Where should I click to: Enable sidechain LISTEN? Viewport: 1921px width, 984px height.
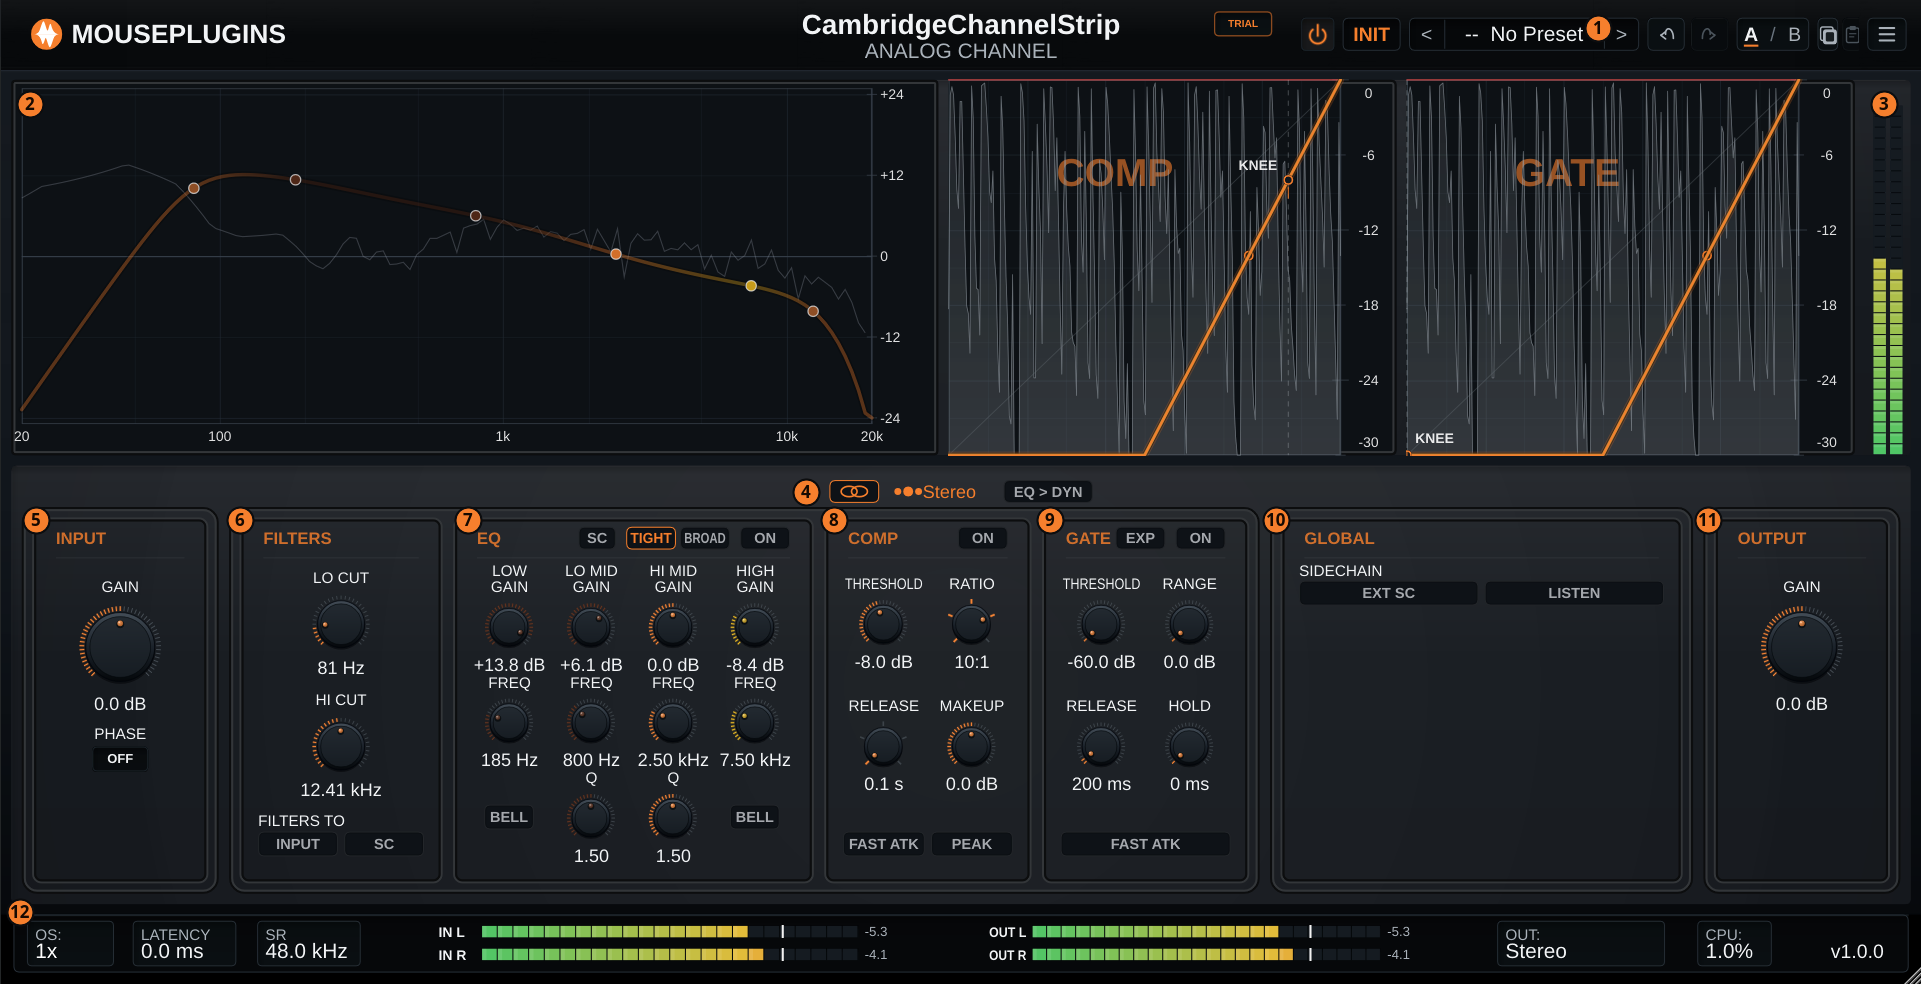coord(1574,593)
